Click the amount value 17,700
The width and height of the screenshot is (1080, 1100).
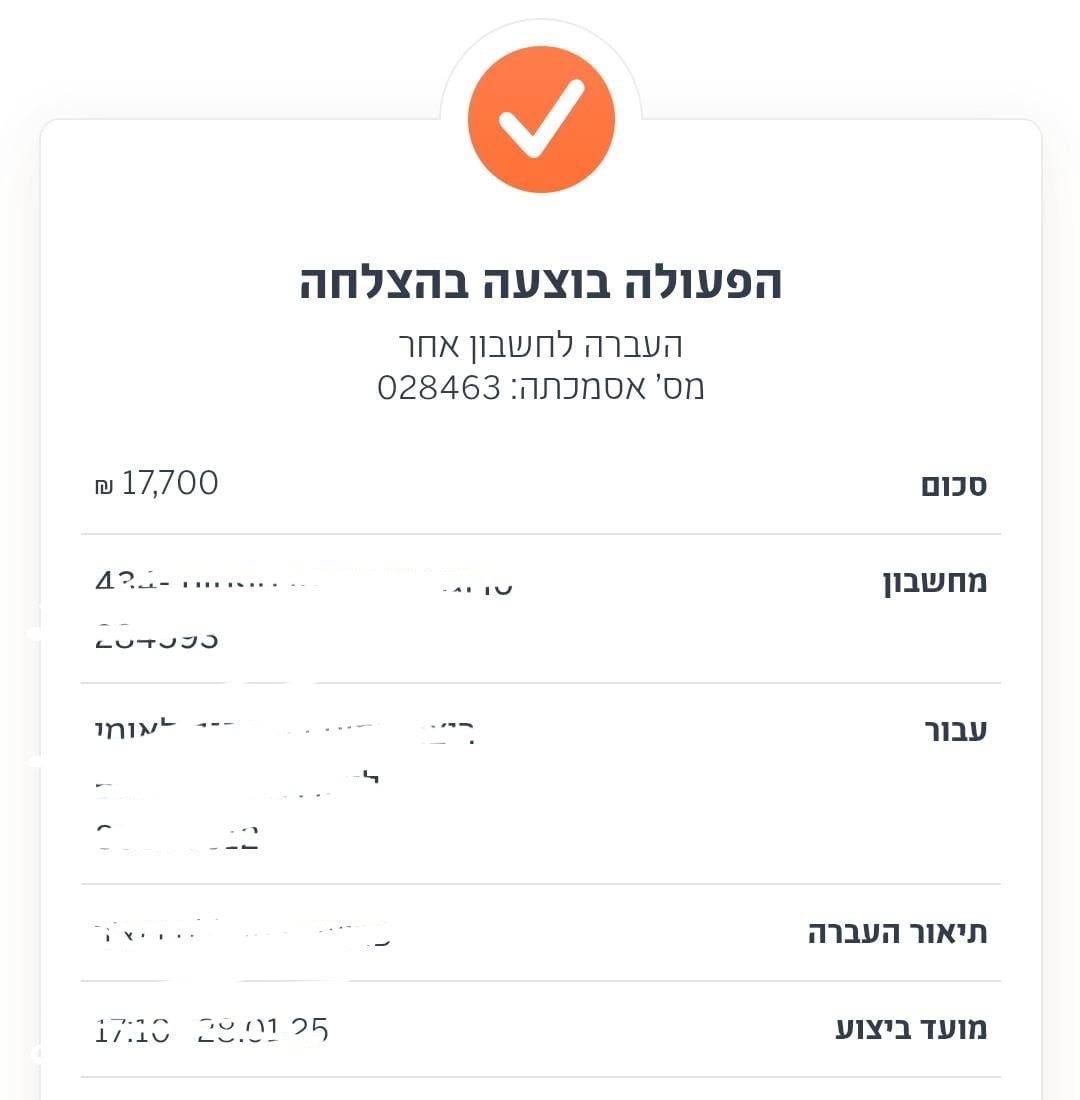170,483
